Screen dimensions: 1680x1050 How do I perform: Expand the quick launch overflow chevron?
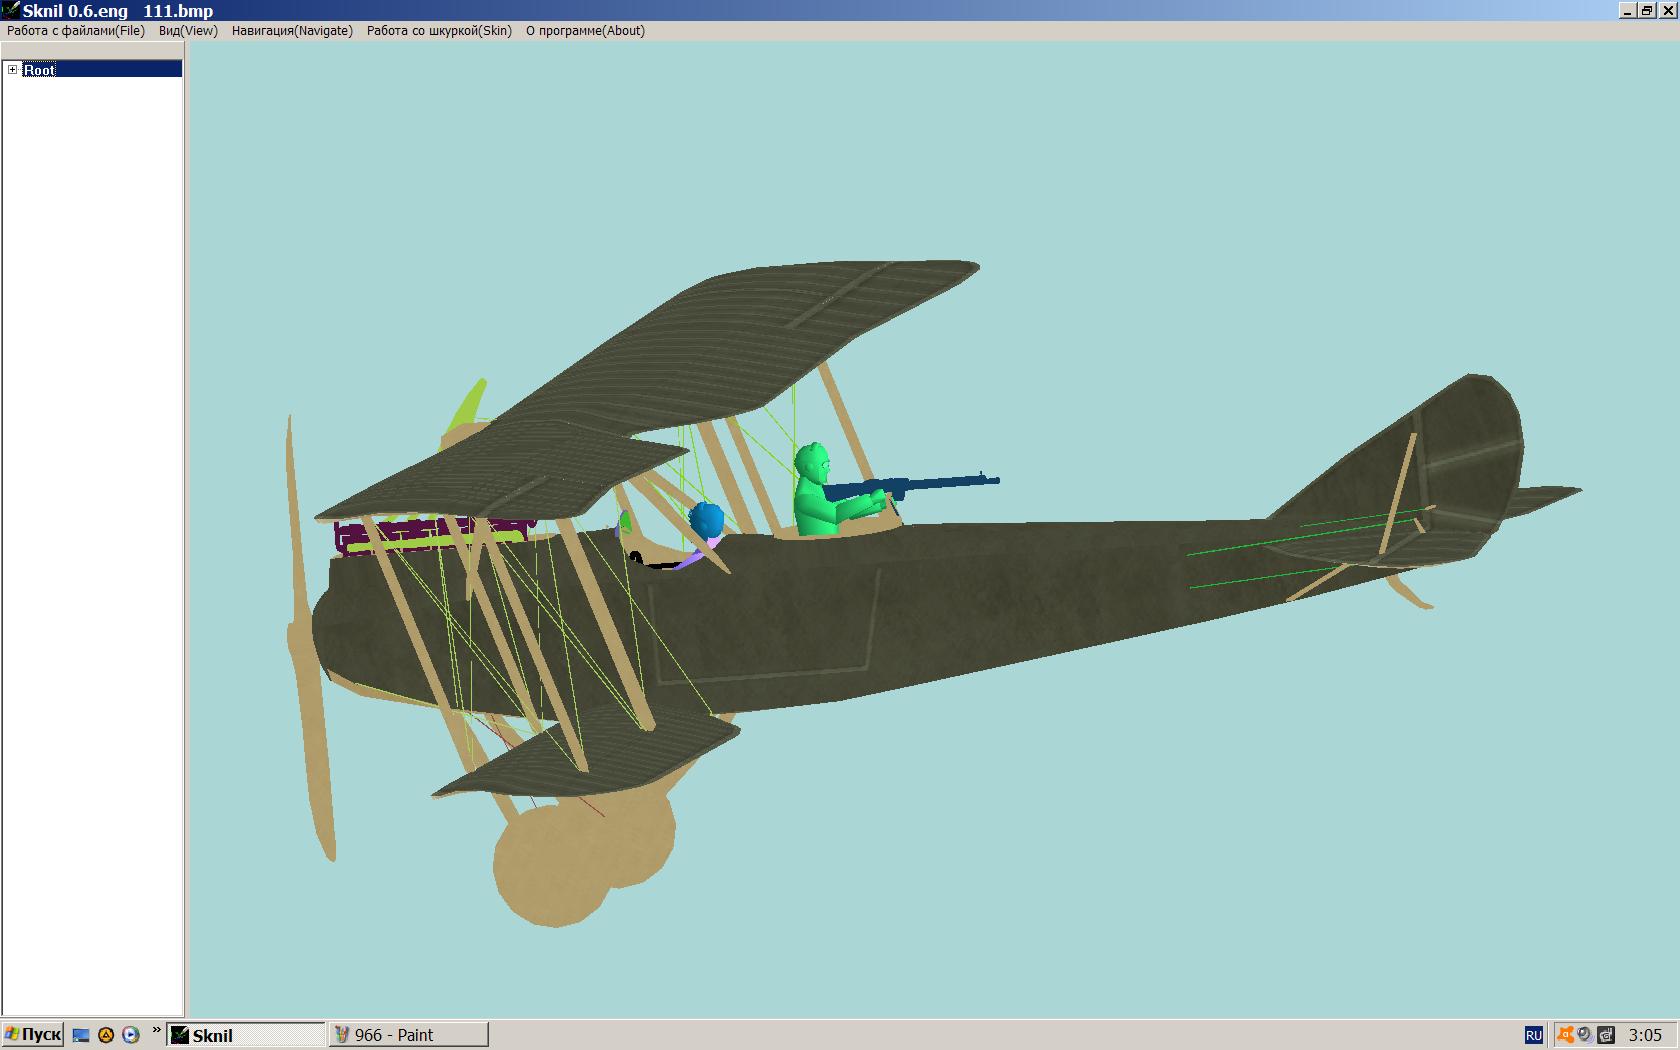coord(156,1030)
